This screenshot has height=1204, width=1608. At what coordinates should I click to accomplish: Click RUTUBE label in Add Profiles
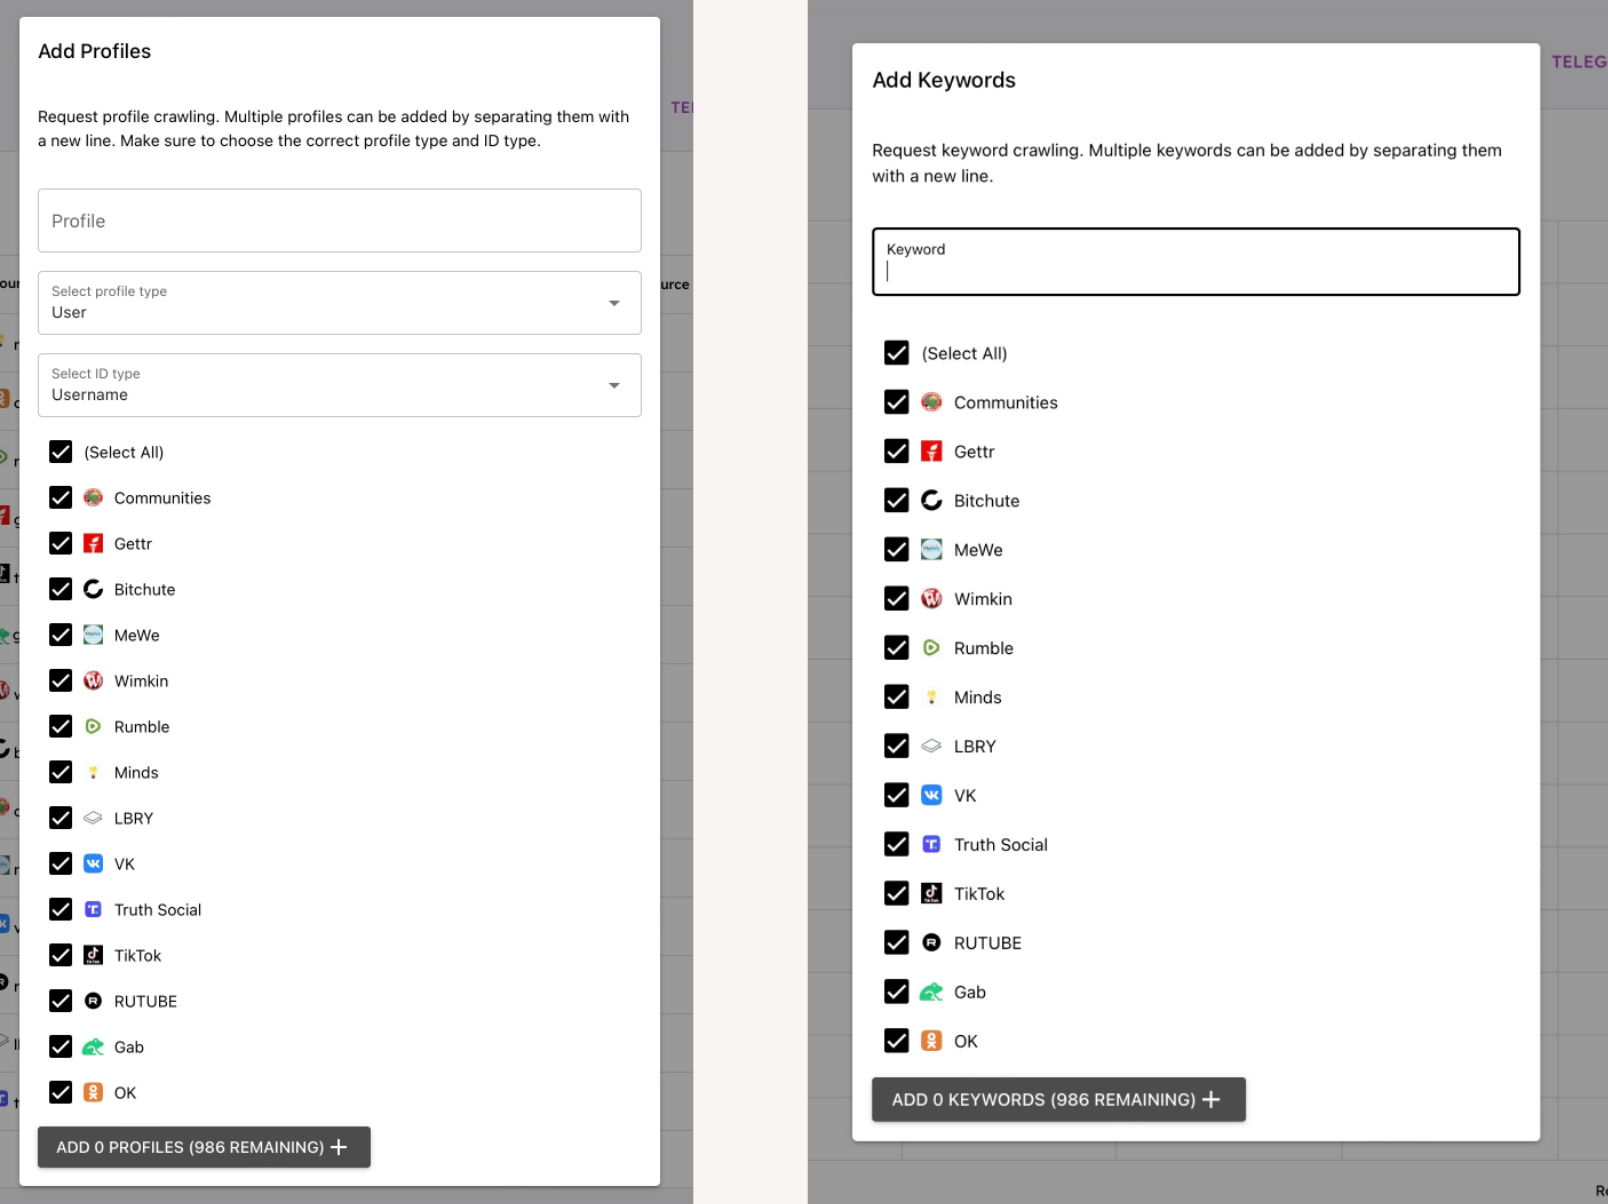(x=146, y=1002)
